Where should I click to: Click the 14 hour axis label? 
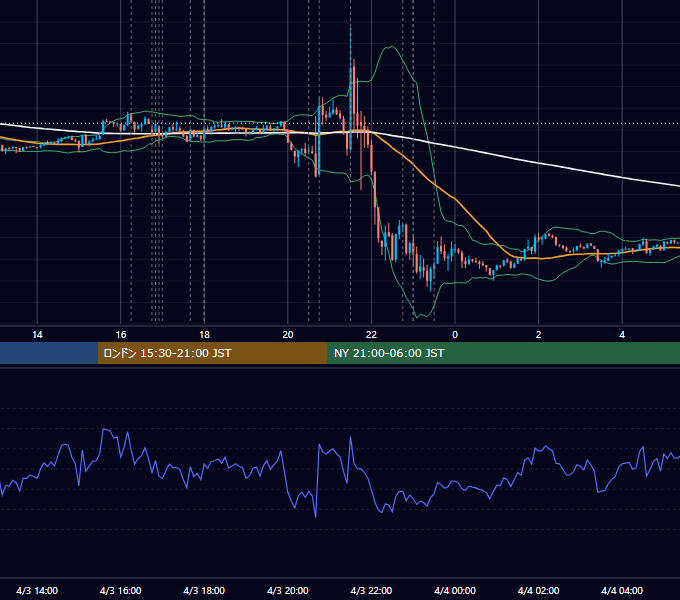37,335
